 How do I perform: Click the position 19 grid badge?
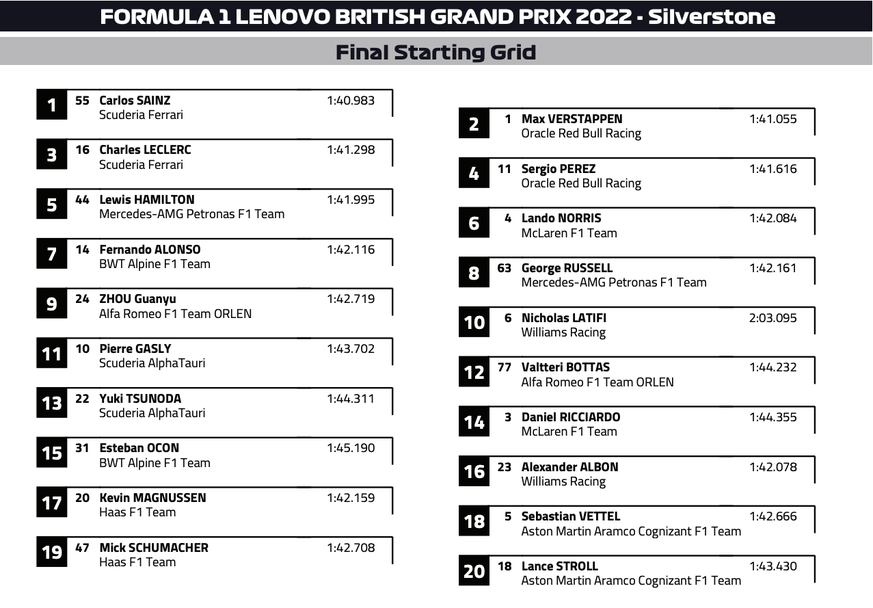tap(51, 553)
